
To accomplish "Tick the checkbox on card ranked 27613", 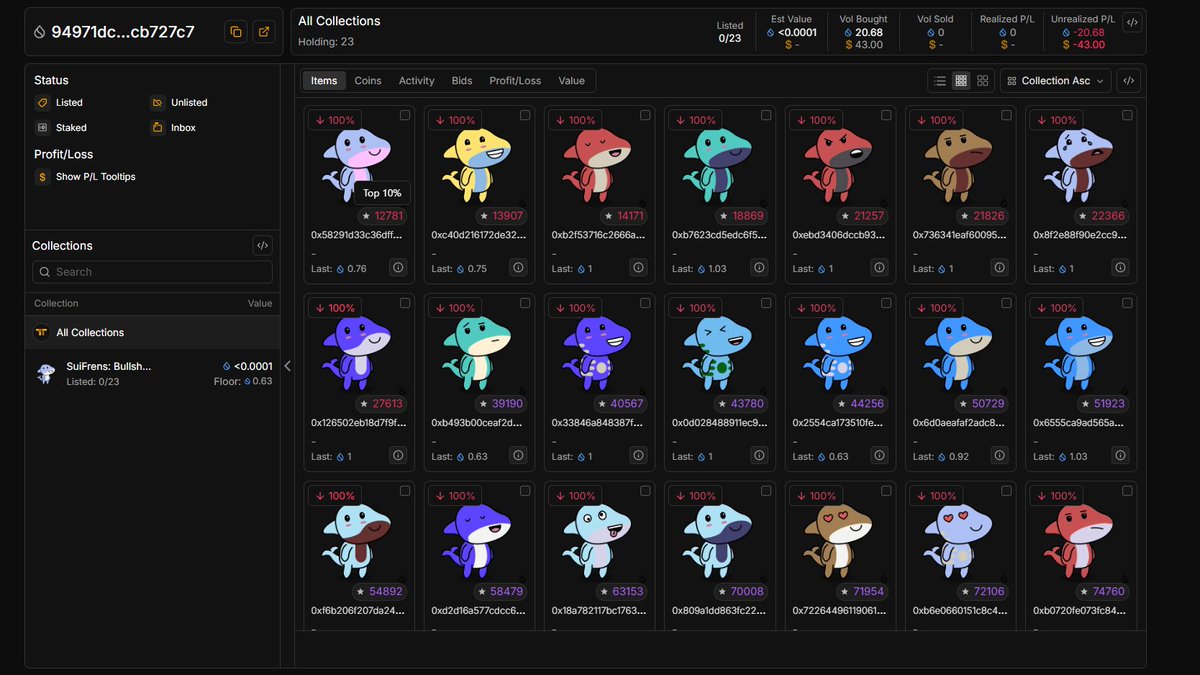I will pyautogui.click(x=405, y=303).
